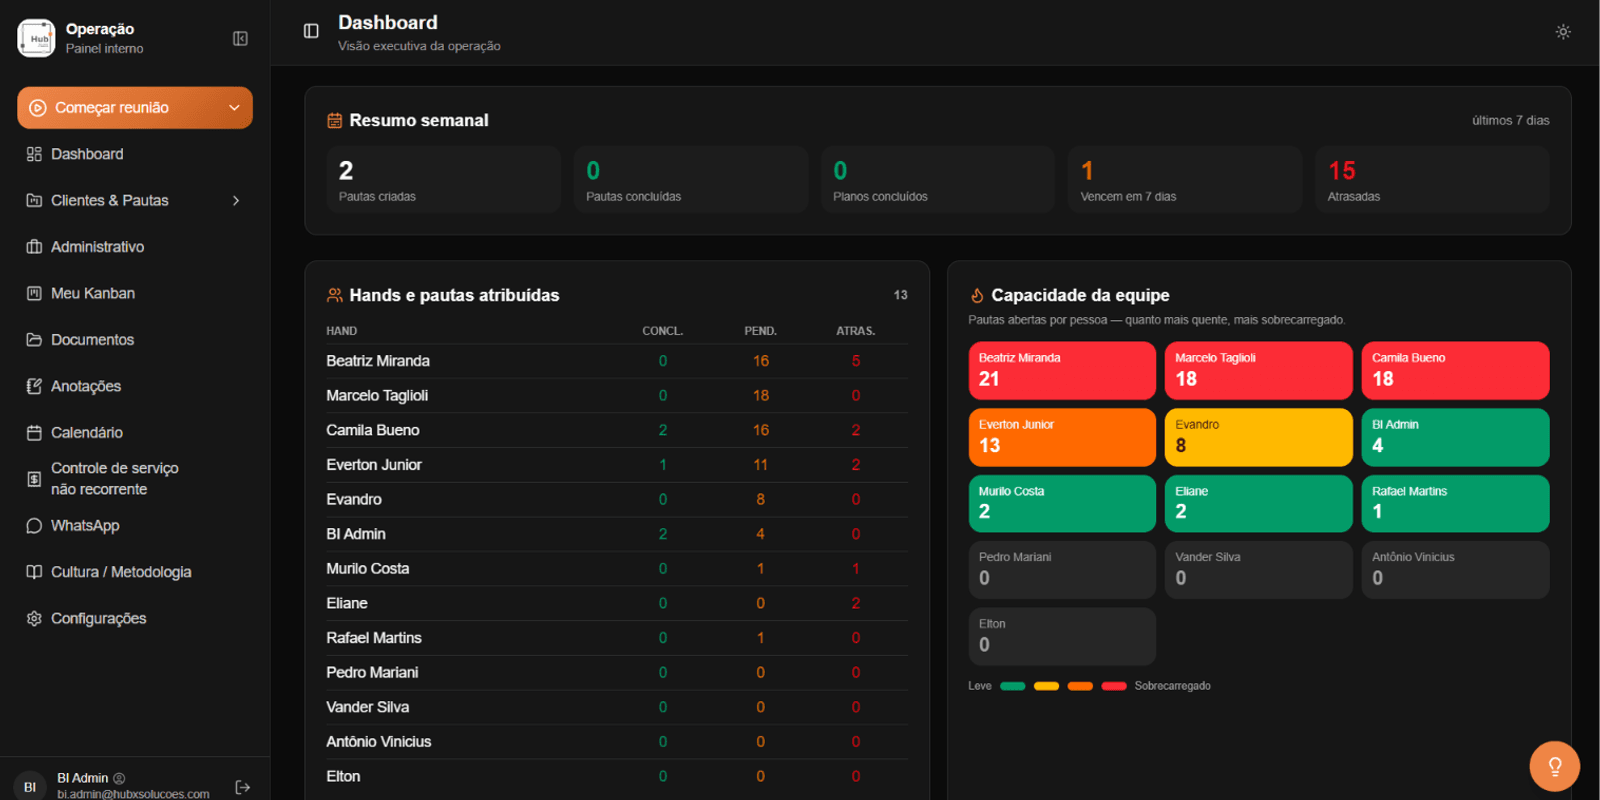
Task: Click the BI user avatar
Action: coord(30,786)
